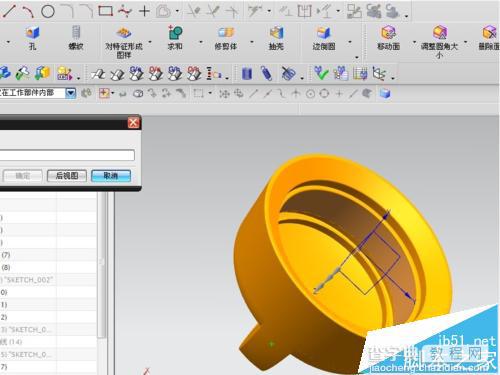Select the Studio Spline tool

click(x=125, y=11)
